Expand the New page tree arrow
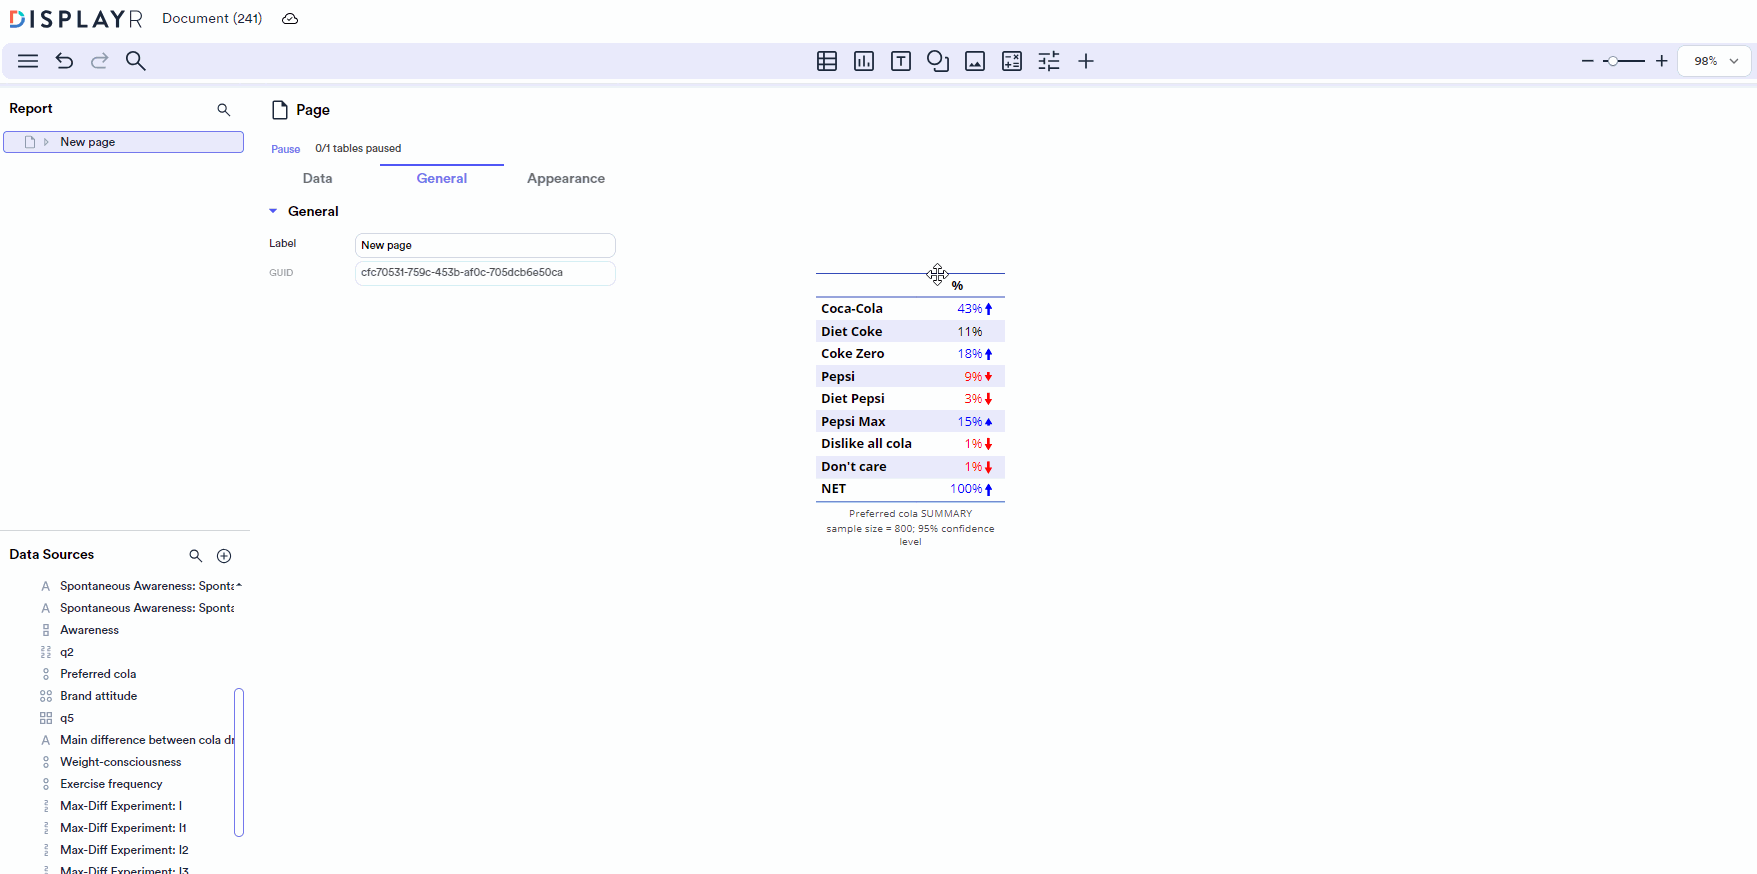1757x874 pixels. pyautogui.click(x=46, y=142)
